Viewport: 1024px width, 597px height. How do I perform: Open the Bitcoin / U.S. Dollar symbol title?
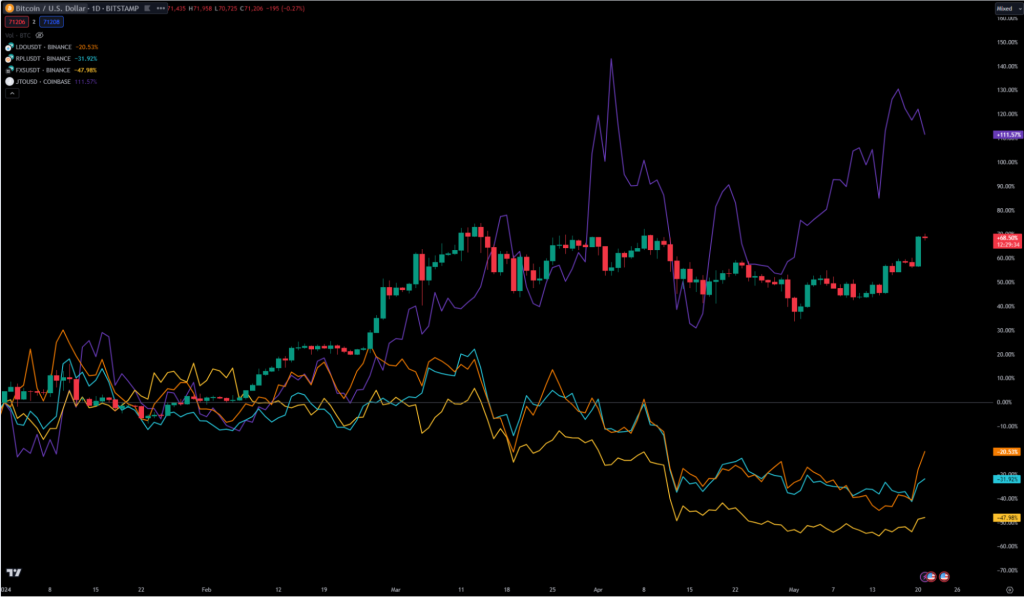(x=50, y=8)
